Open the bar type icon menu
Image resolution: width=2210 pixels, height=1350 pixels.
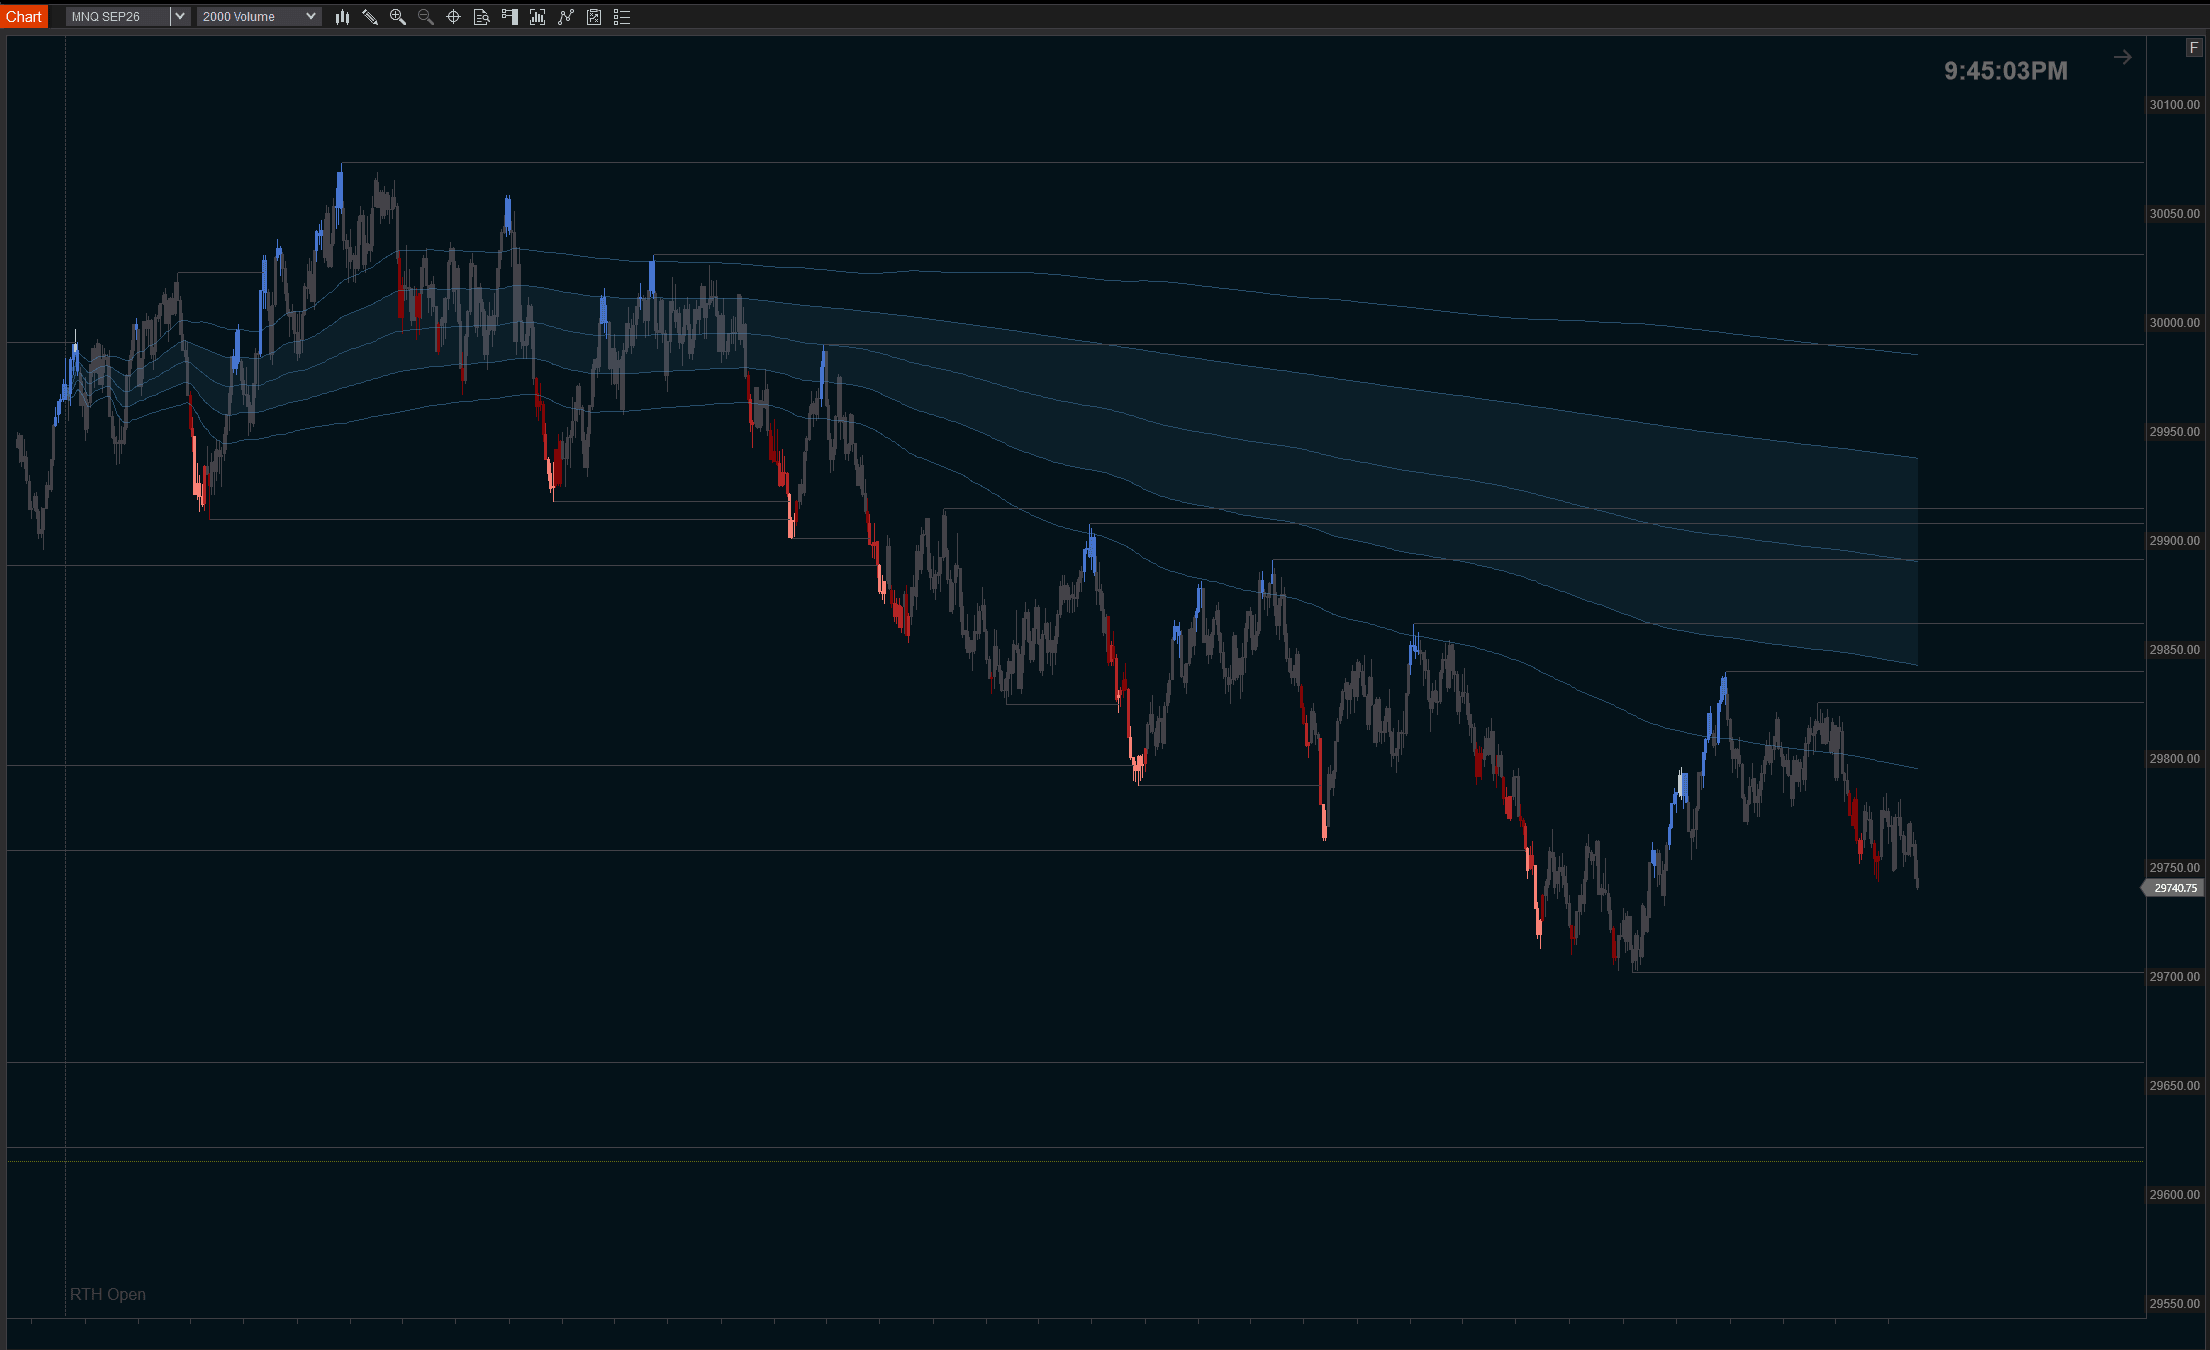click(x=342, y=17)
